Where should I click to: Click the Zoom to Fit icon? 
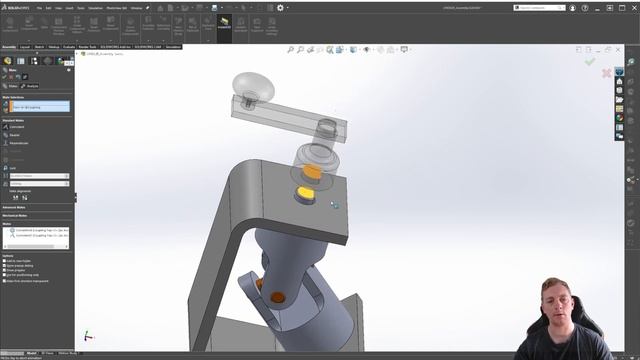[291, 50]
